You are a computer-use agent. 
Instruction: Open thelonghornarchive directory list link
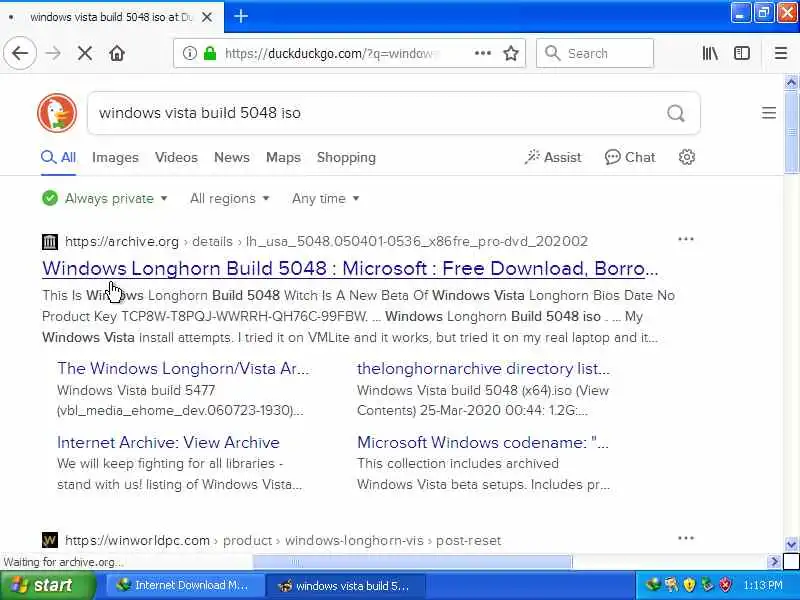point(483,368)
